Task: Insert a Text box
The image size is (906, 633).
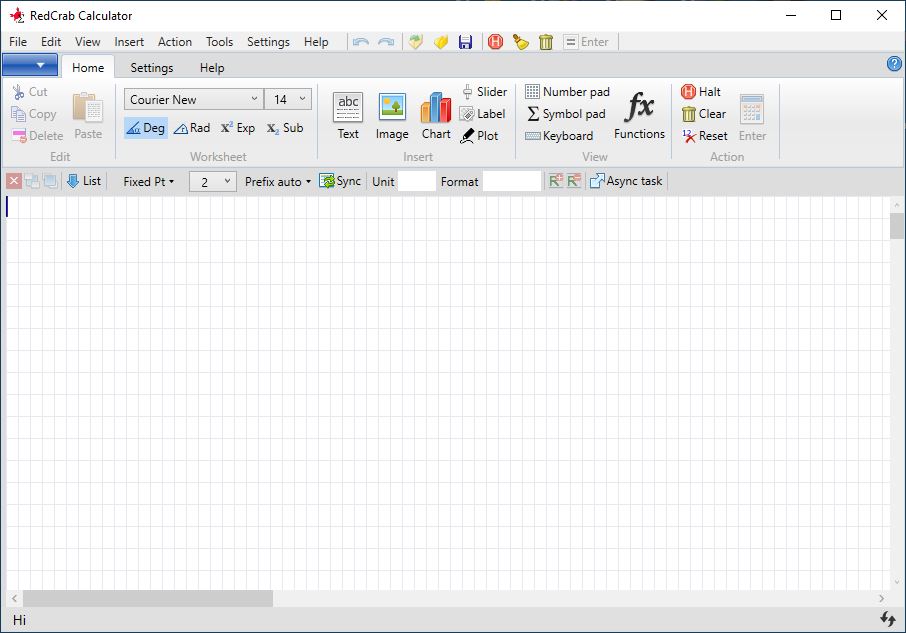Action: pos(348,116)
